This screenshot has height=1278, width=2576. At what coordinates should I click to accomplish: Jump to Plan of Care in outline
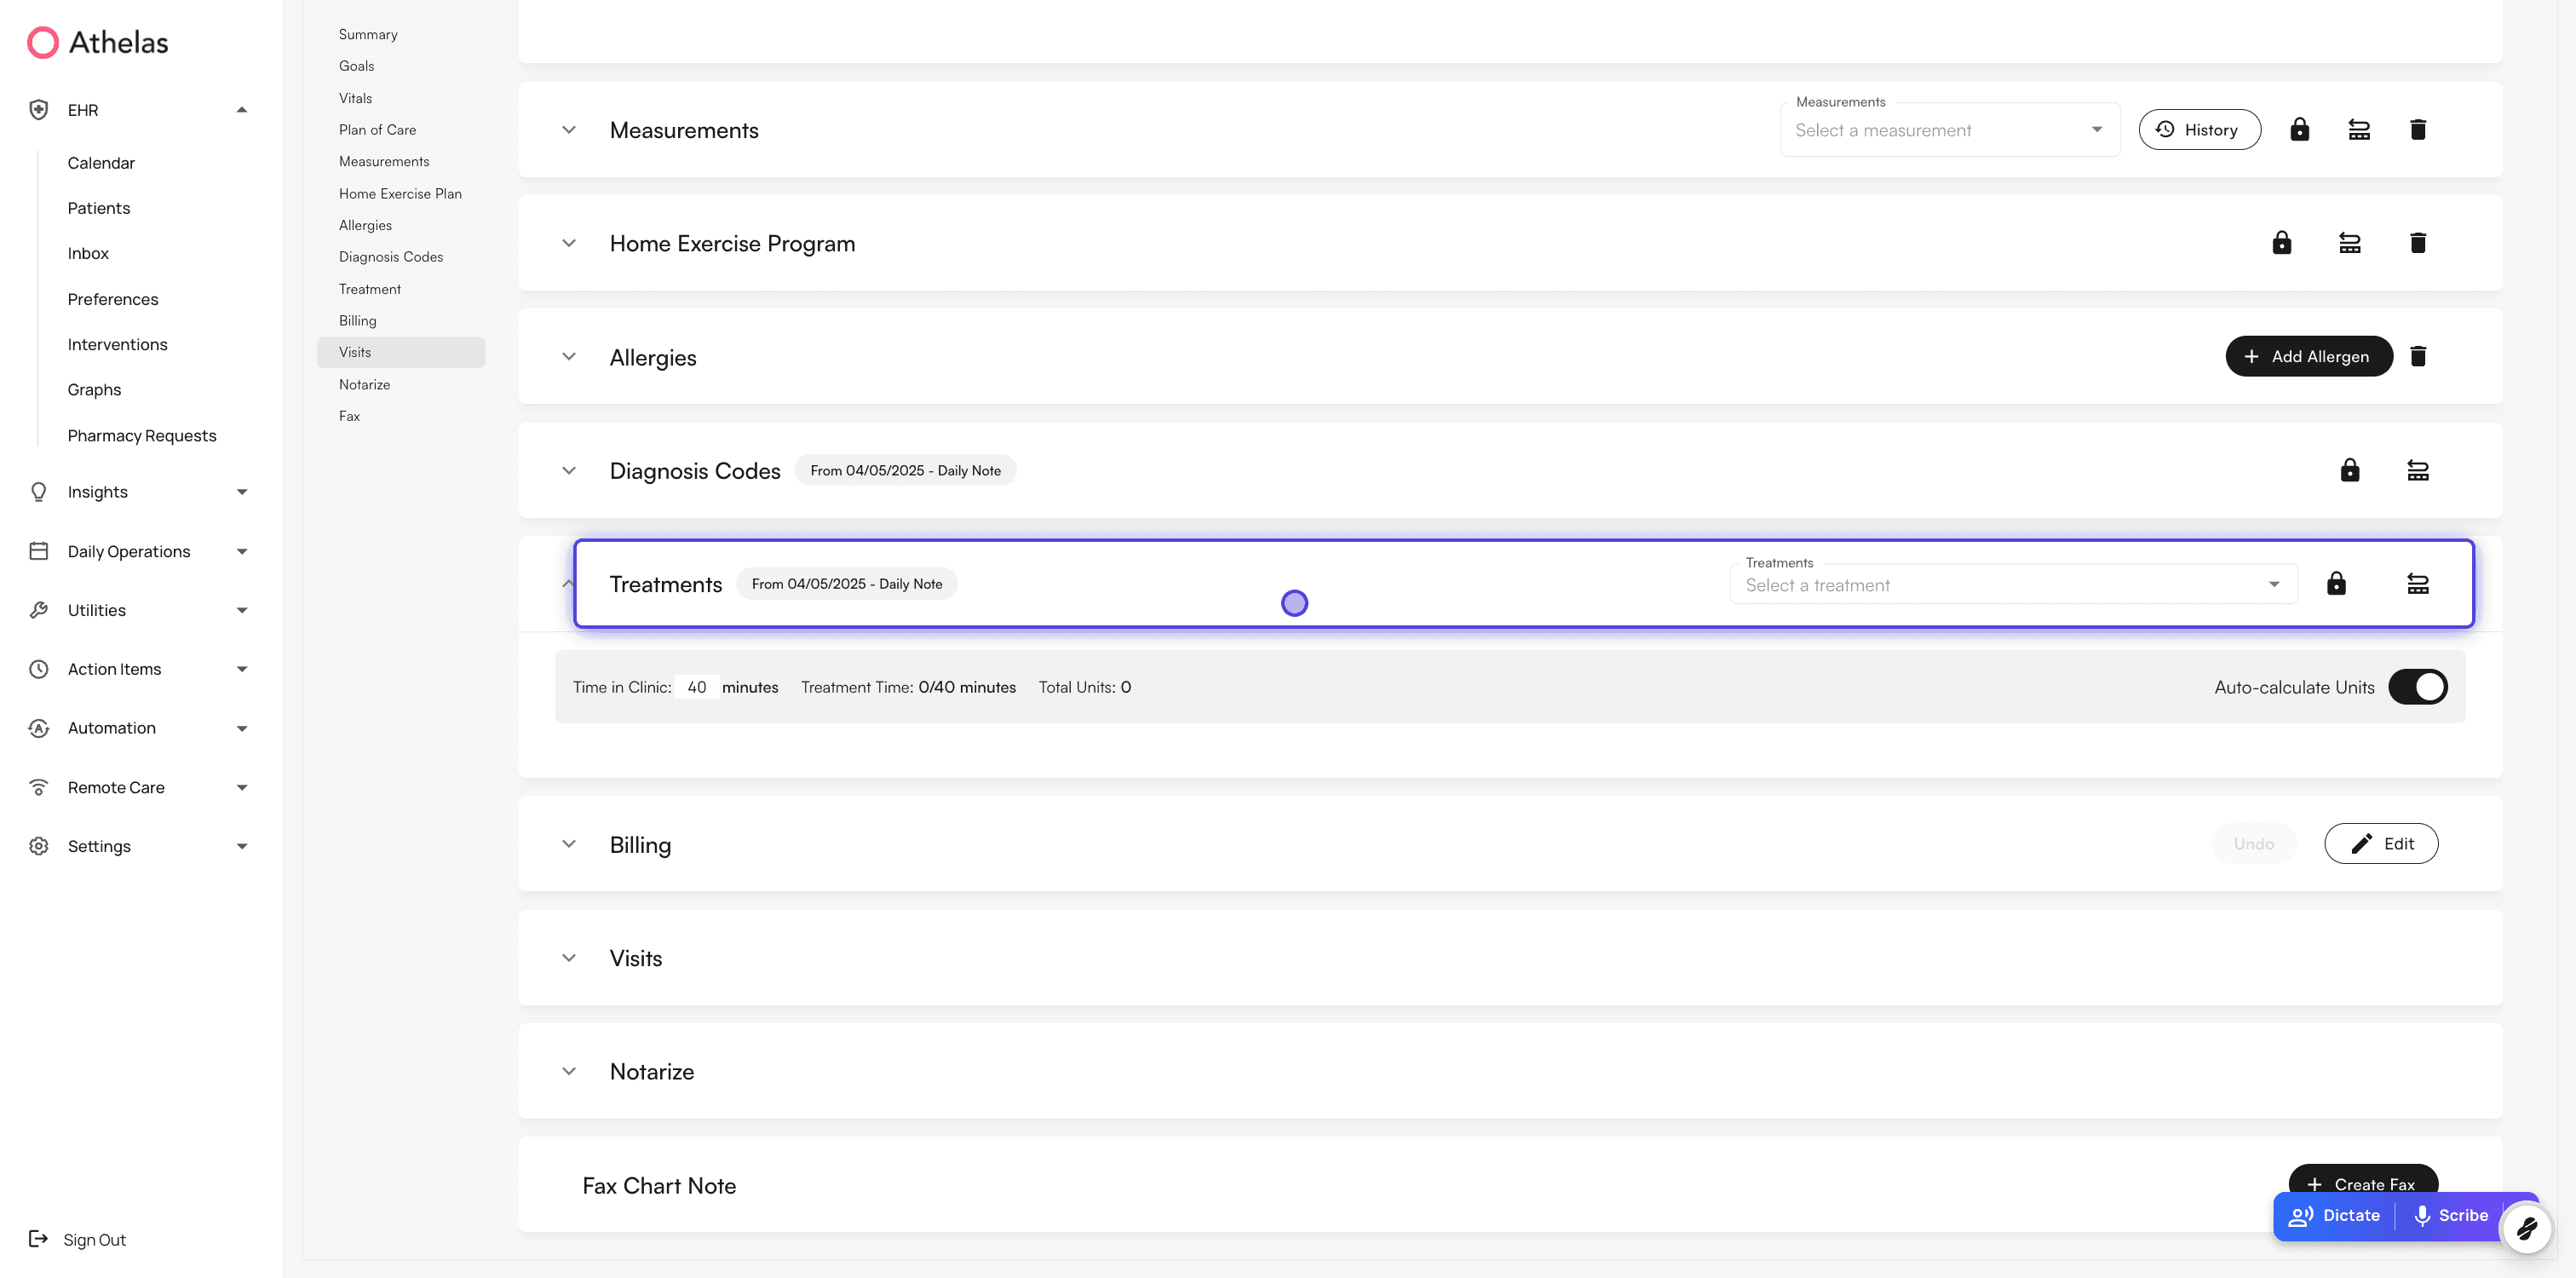377,130
